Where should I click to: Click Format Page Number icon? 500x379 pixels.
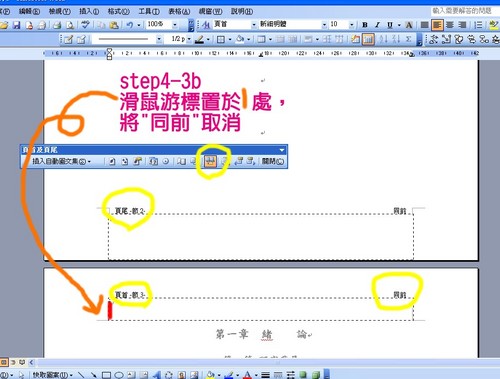click(137, 162)
